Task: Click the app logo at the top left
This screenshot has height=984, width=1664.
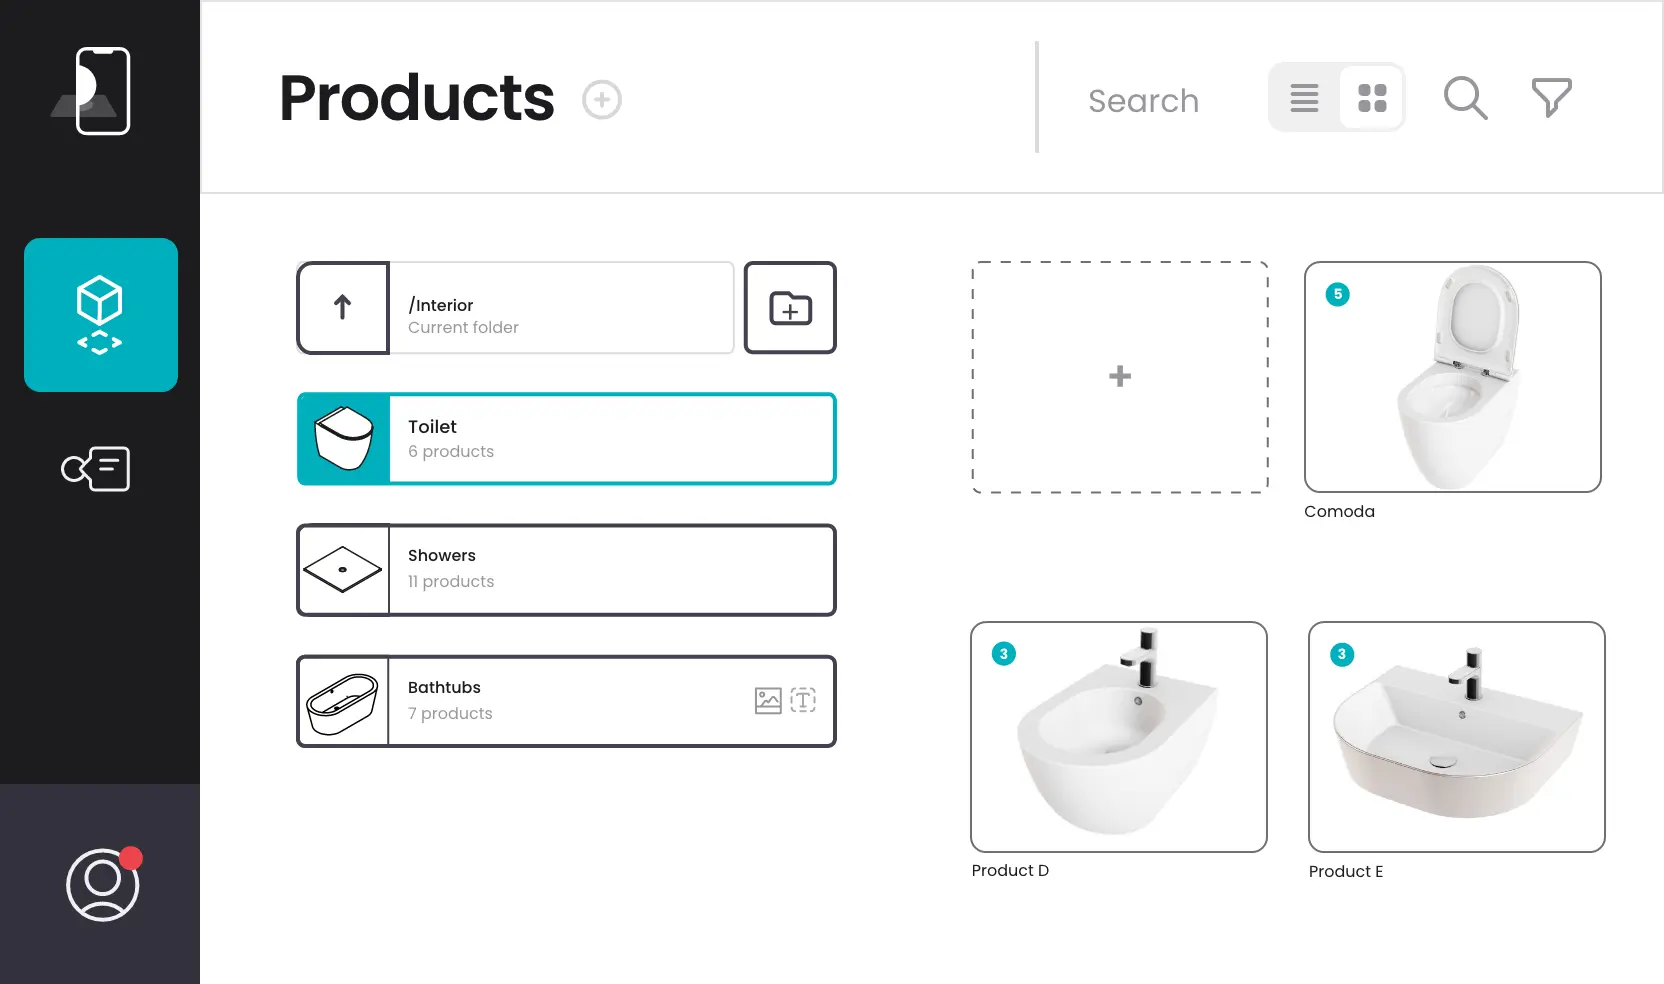Action: point(96,90)
